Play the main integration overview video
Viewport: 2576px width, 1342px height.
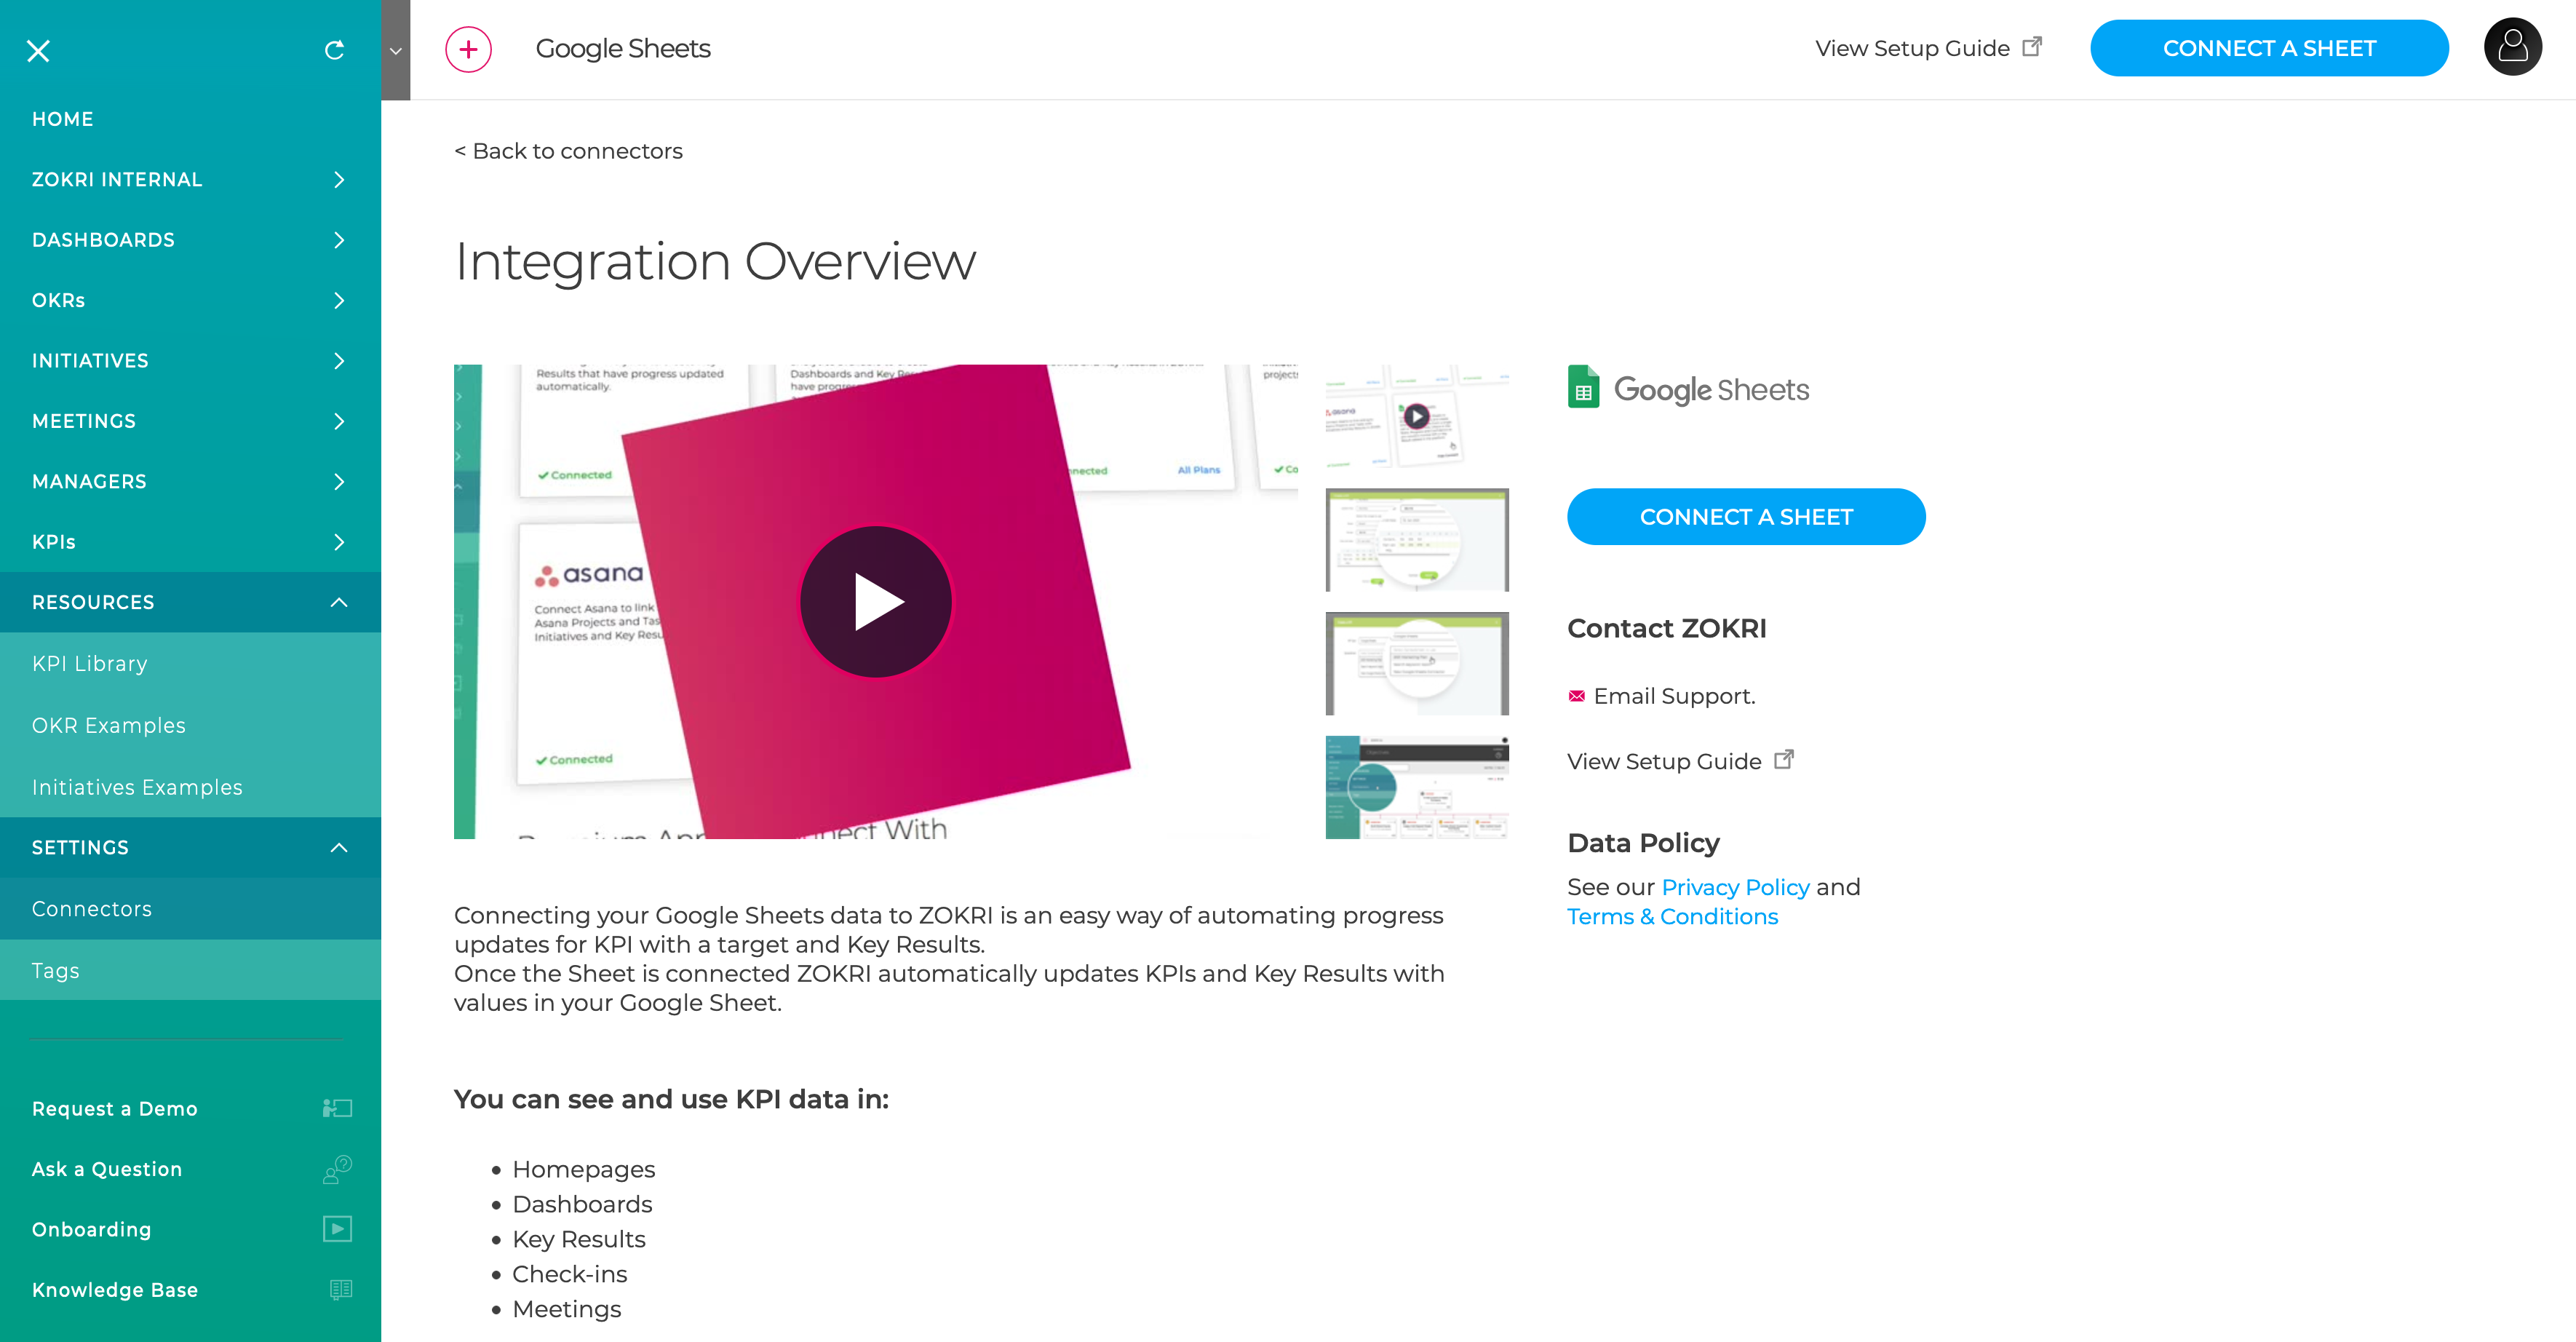point(877,602)
